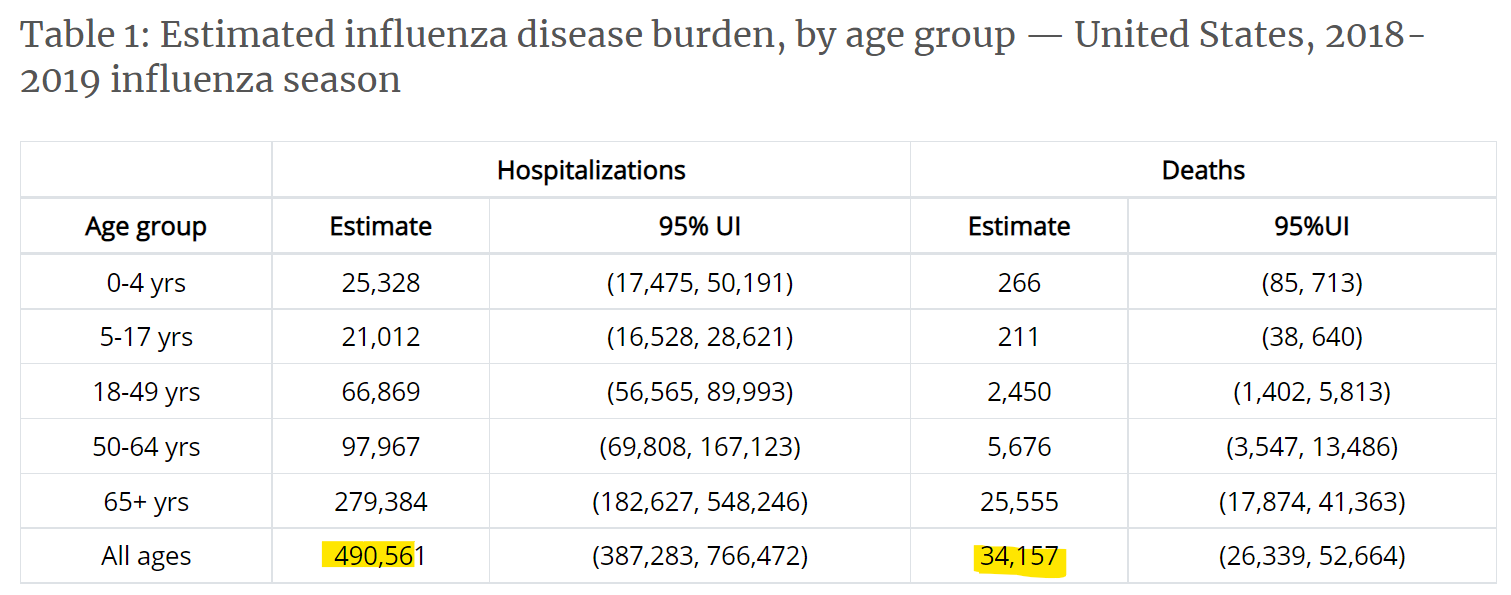Image resolution: width=1511 pixels, height=595 pixels.
Task: Click the Deaths 95%UI header
Action: pyautogui.click(x=1311, y=227)
